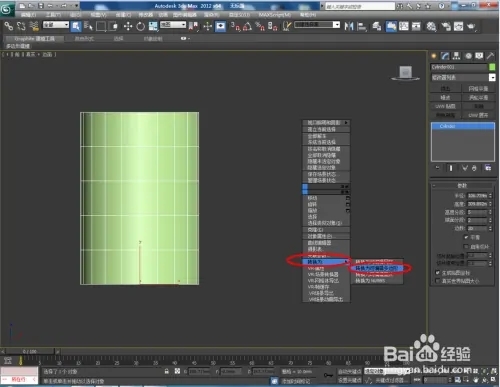Toggle the Percent Snap button
500x387 pixels.
click(x=260, y=26)
